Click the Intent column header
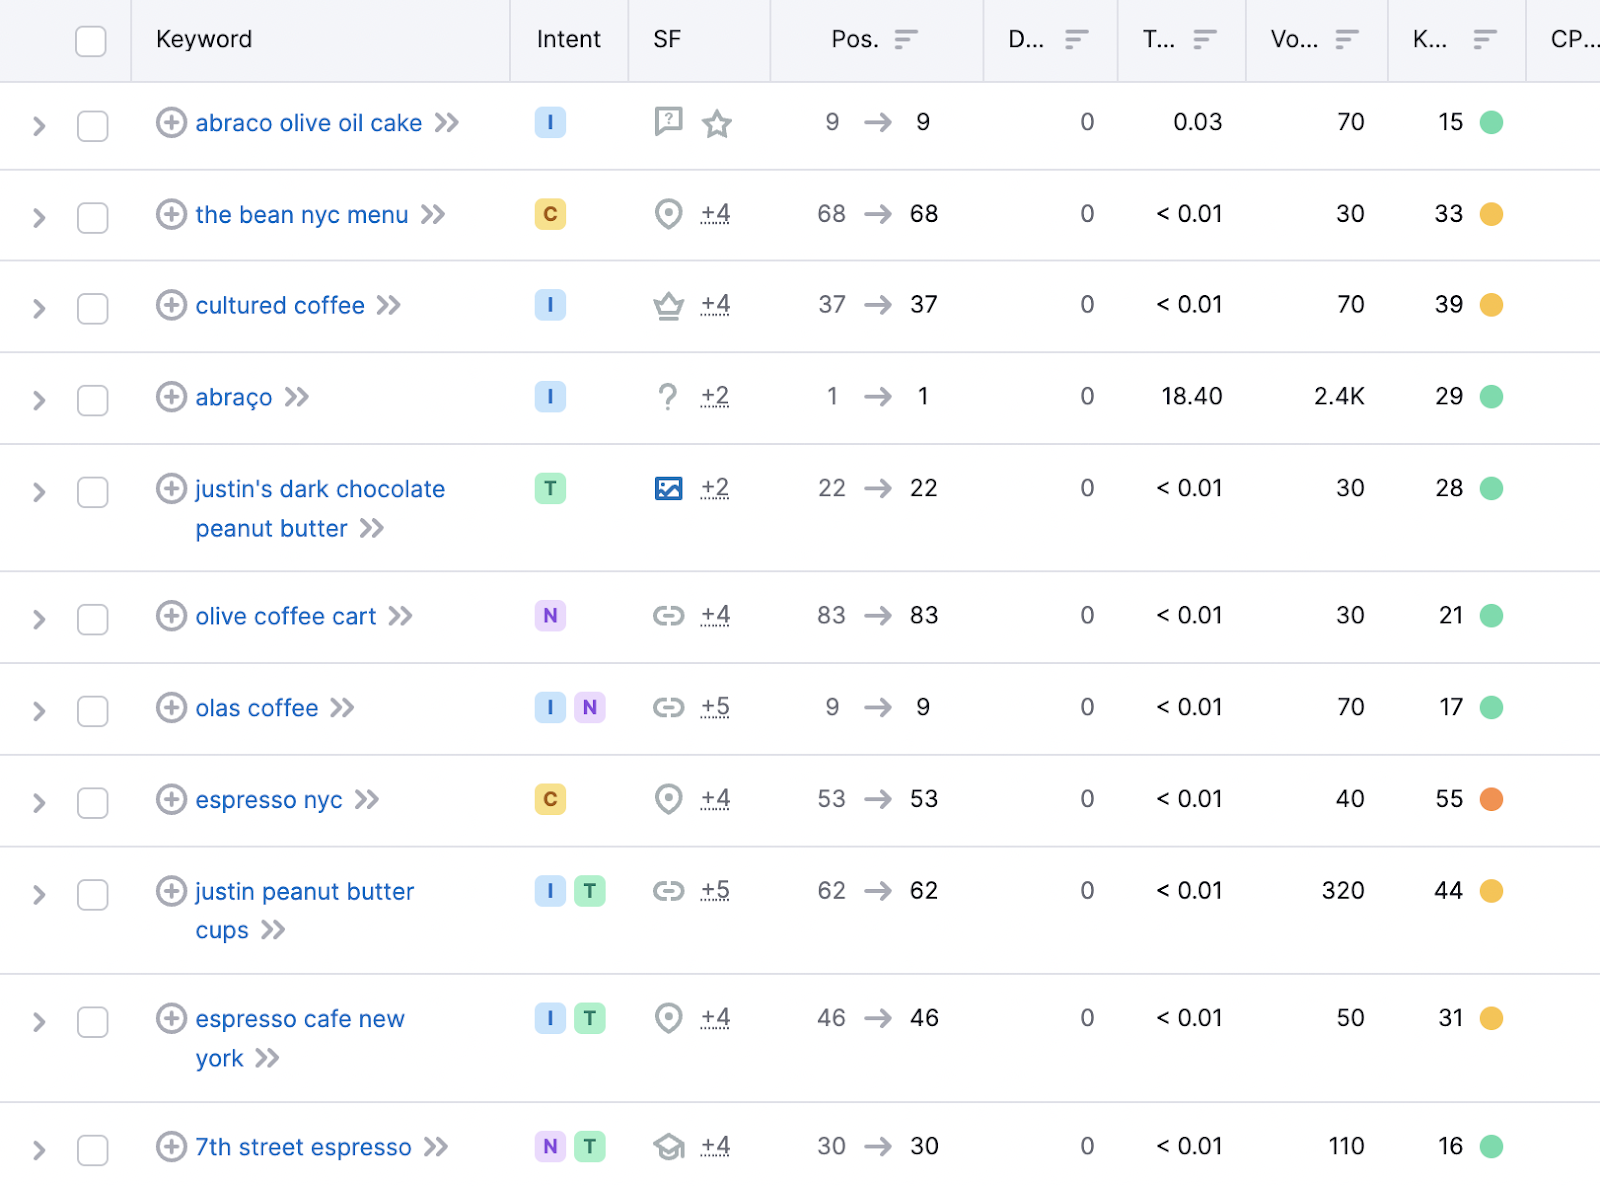This screenshot has height=1186, width=1600. (x=568, y=39)
